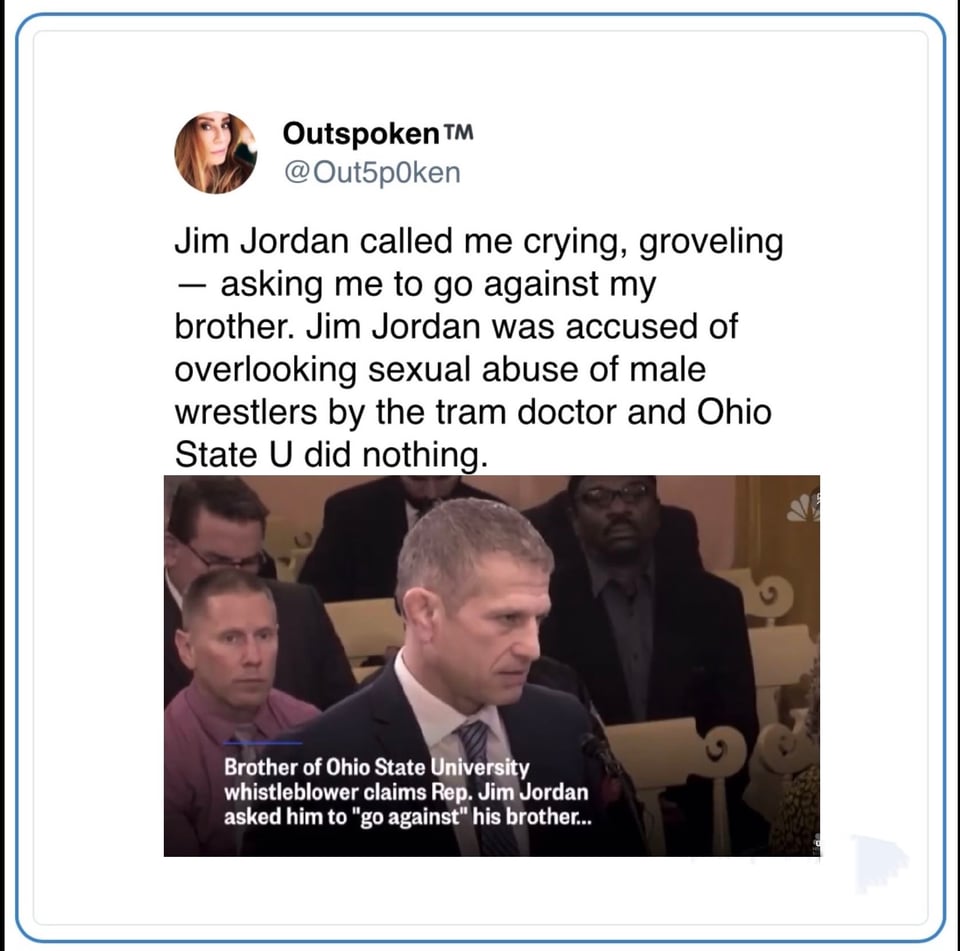This screenshot has height=951, width=960.
Task: Open the Outspoken profile avatar
Action: click(x=216, y=152)
